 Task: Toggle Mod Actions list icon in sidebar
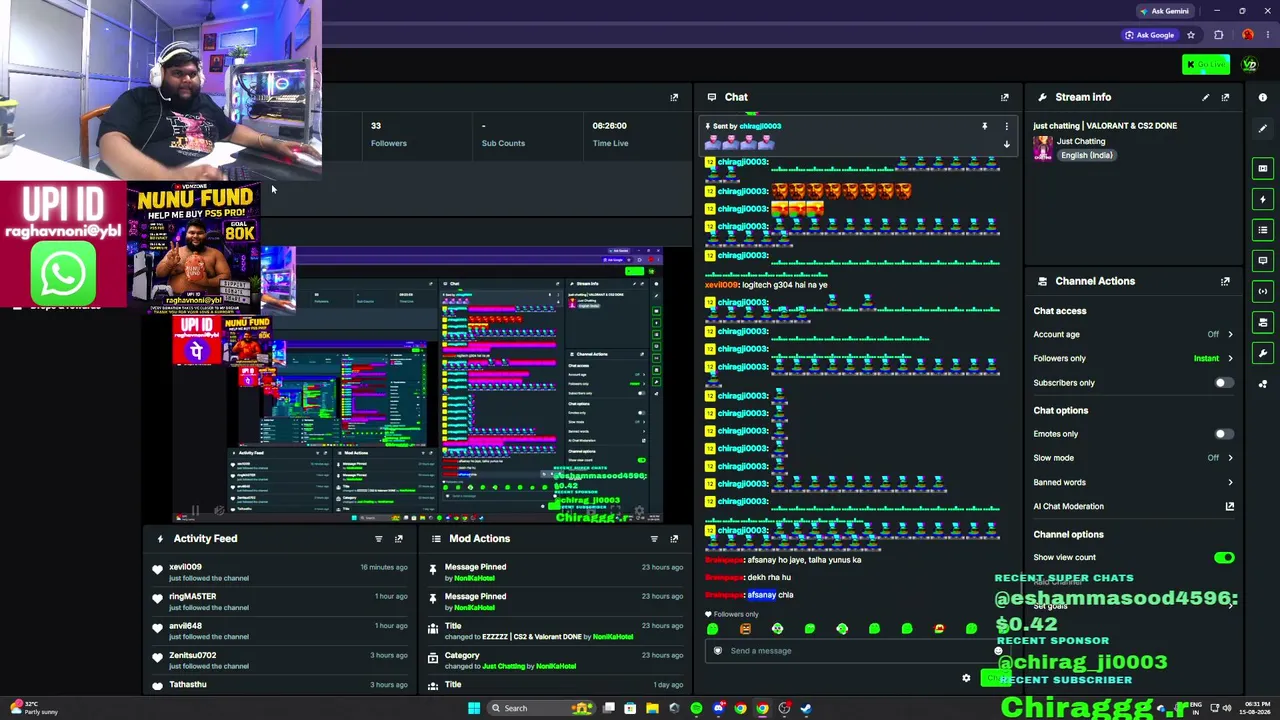[1263, 230]
